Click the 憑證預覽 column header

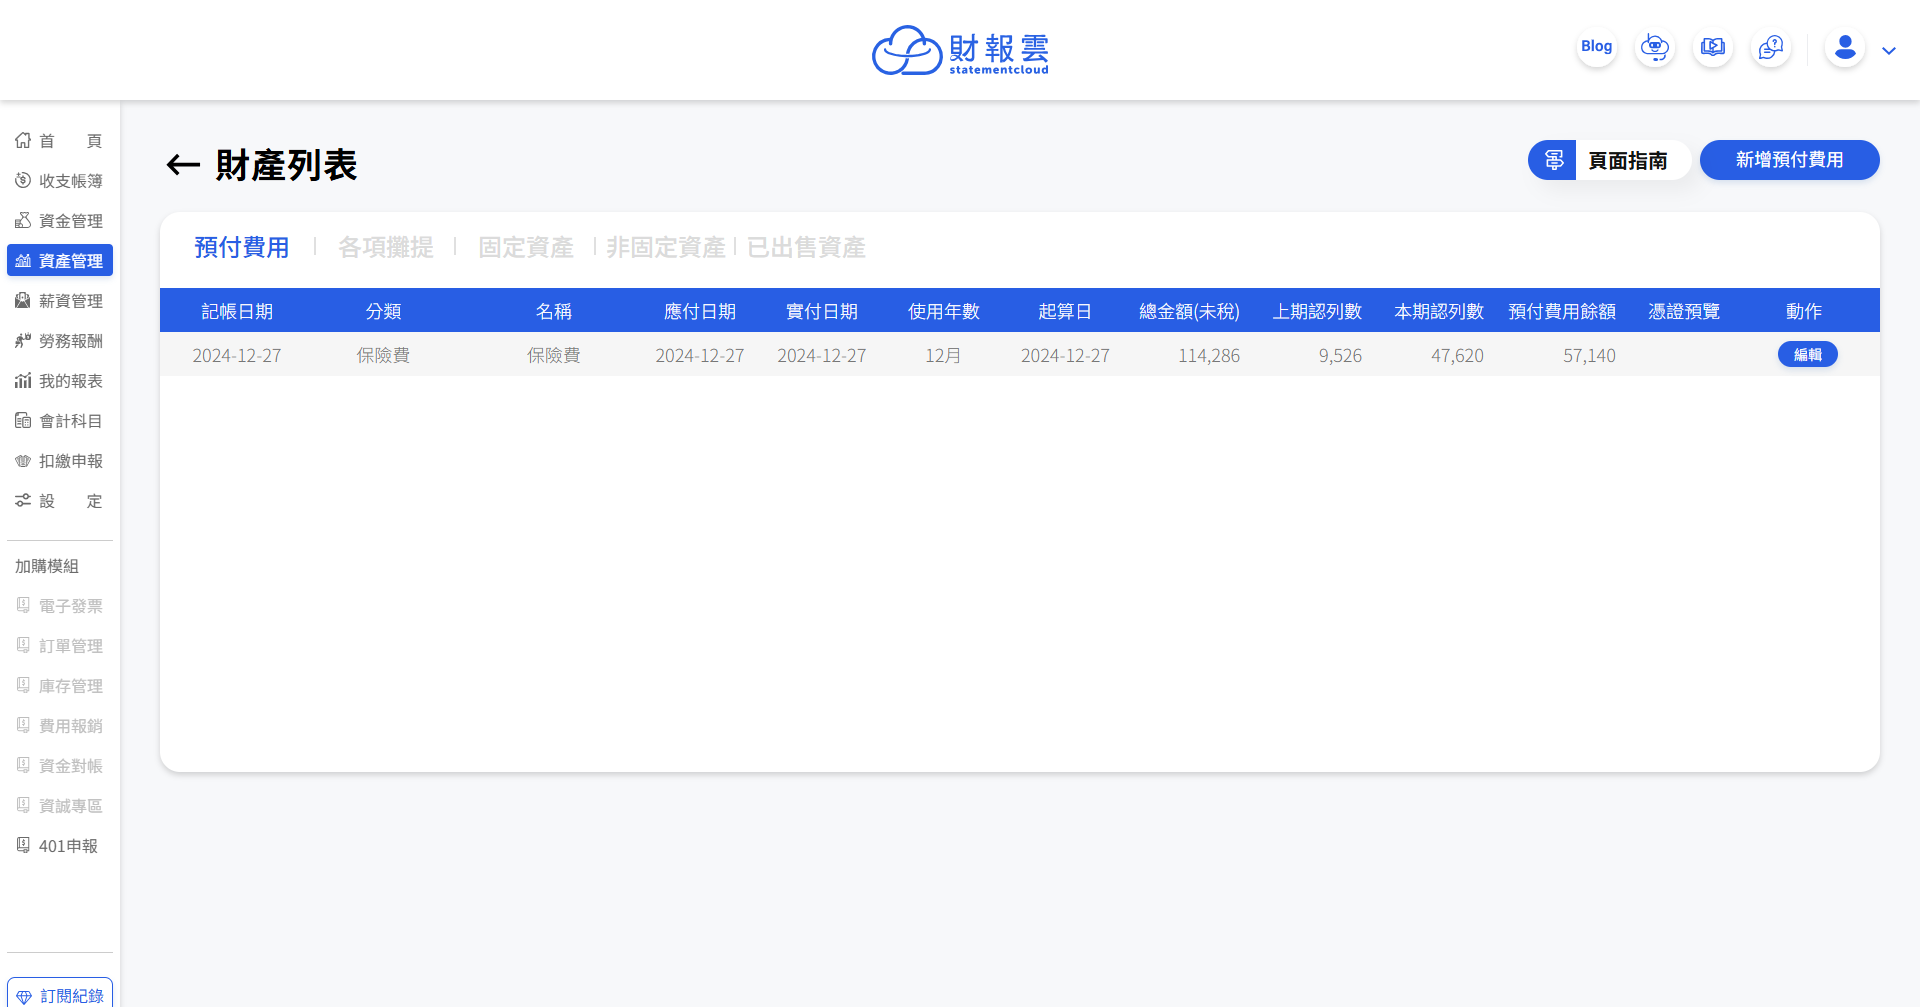tap(1684, 312)
